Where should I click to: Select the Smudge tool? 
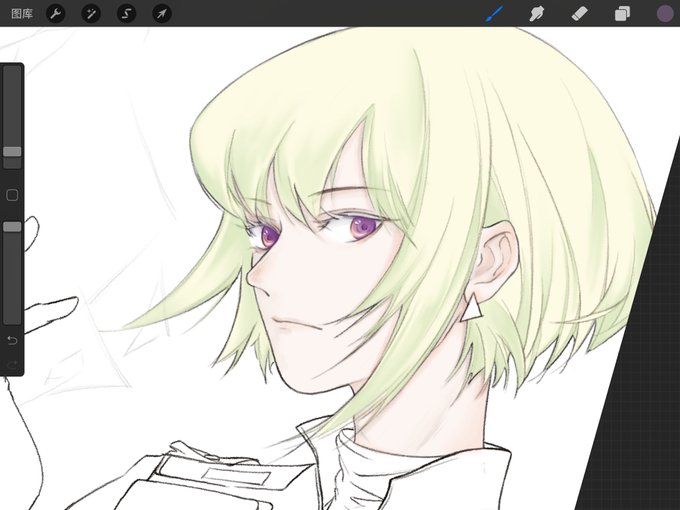pos(537,14)
